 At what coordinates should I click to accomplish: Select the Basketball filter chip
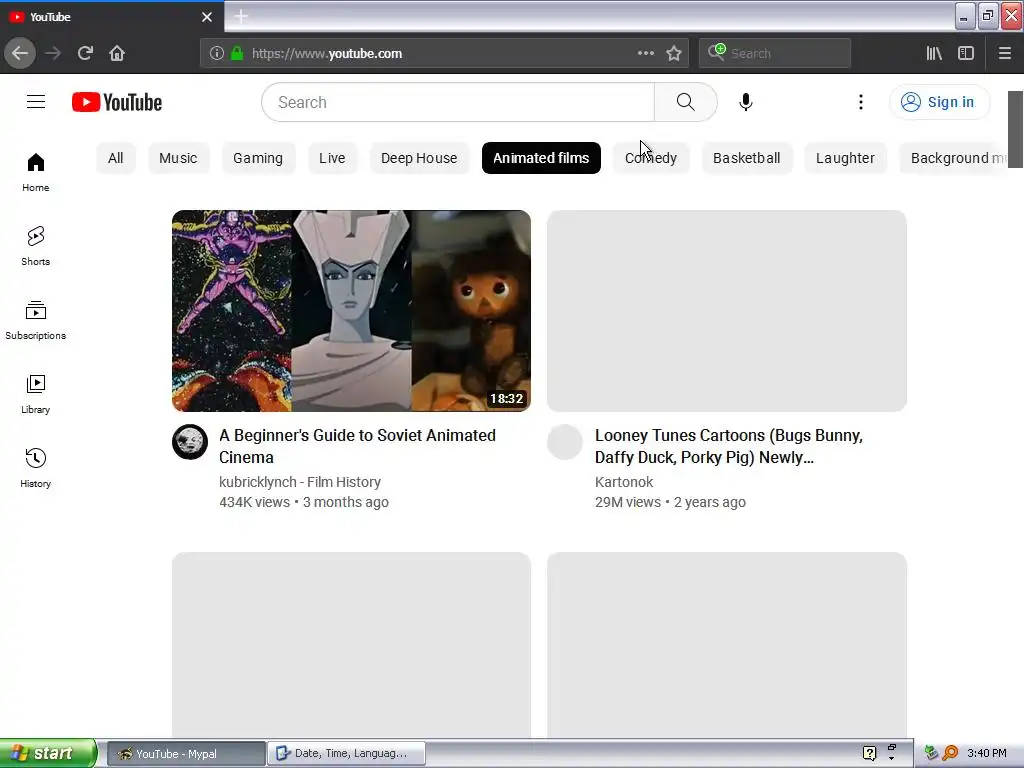tap(746, 158)
